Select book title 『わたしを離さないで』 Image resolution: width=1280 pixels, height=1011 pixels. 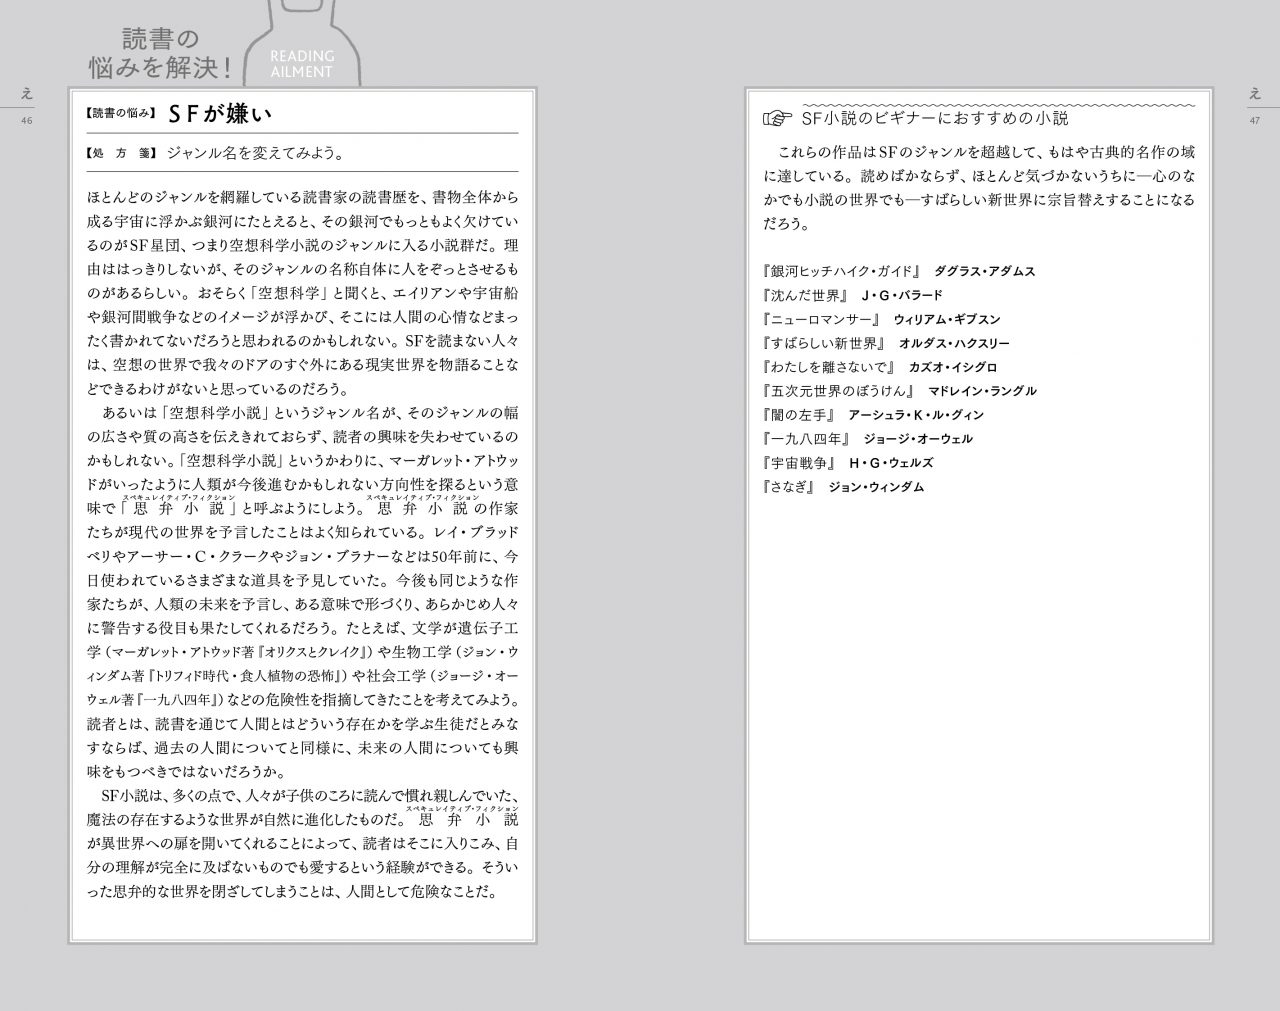point(828,367)
